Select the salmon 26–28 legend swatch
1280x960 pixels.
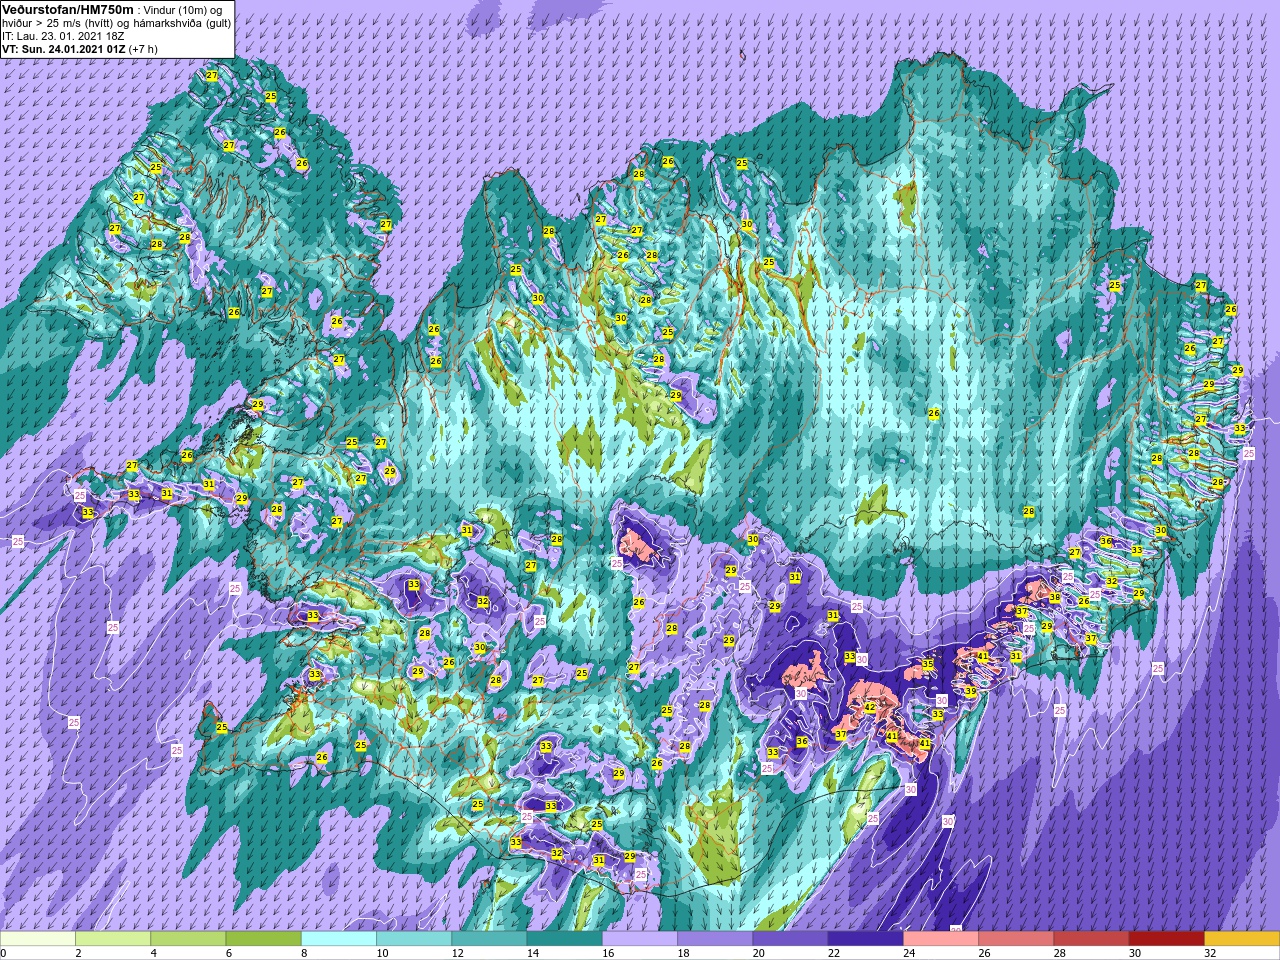pyautogui.click(x=1016, y=939)
